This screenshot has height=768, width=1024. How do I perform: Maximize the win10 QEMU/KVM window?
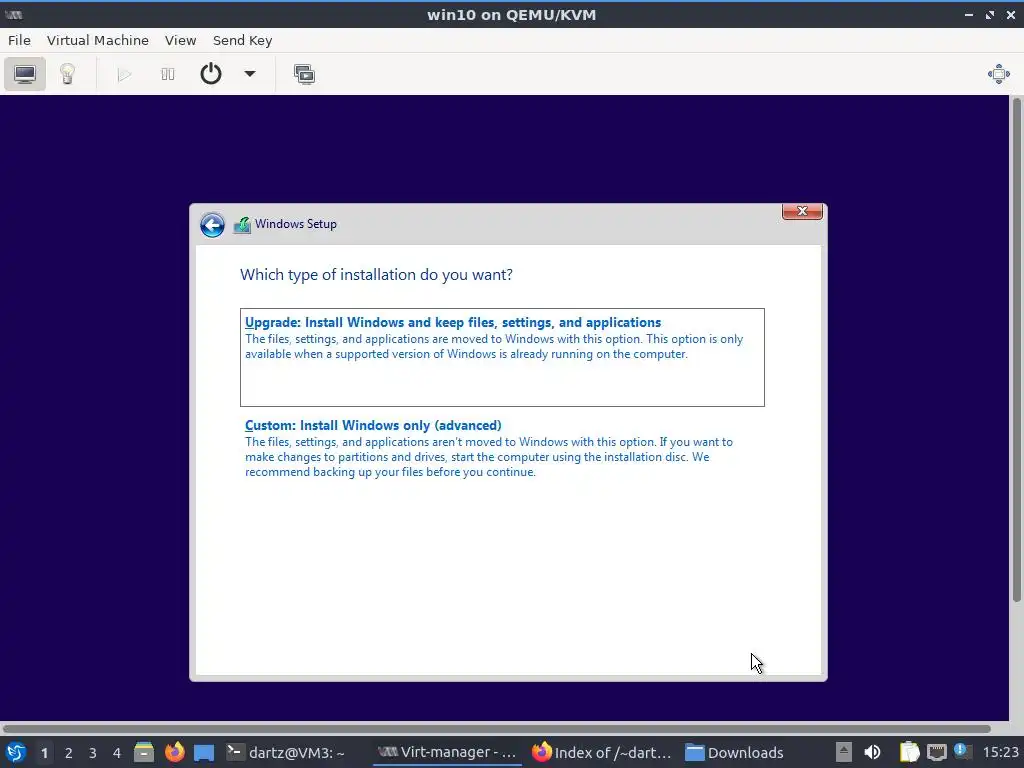tap(990, 14)
